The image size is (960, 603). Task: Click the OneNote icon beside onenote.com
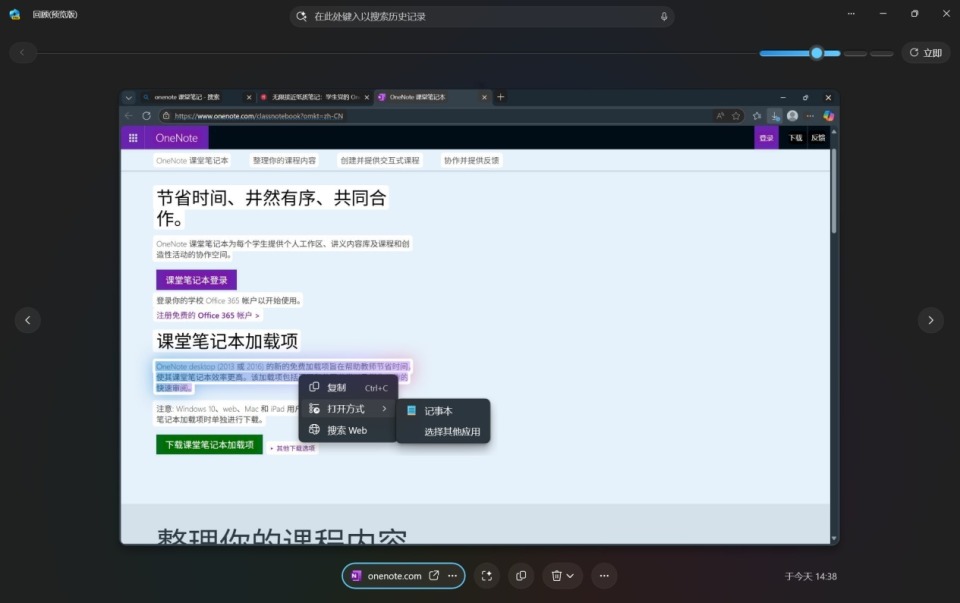pyautogui.click(x=357, y=575)
